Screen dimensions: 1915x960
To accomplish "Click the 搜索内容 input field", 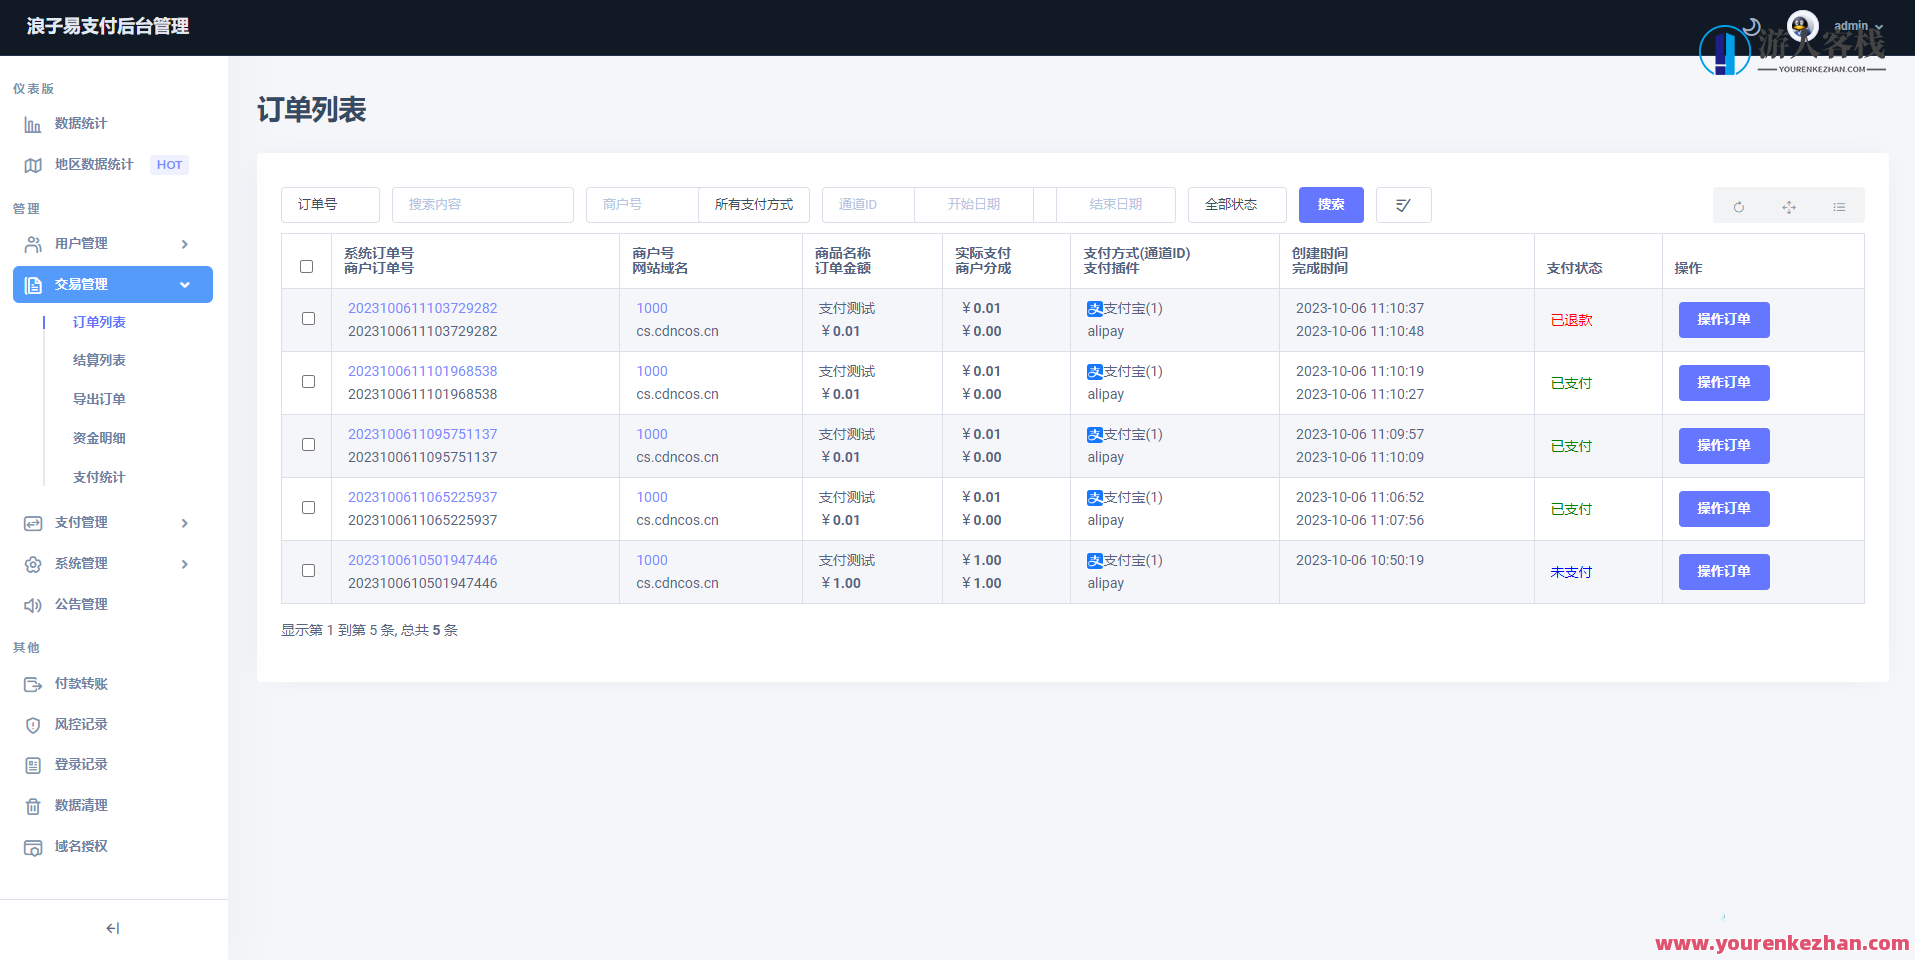I will tap(482, 205).
